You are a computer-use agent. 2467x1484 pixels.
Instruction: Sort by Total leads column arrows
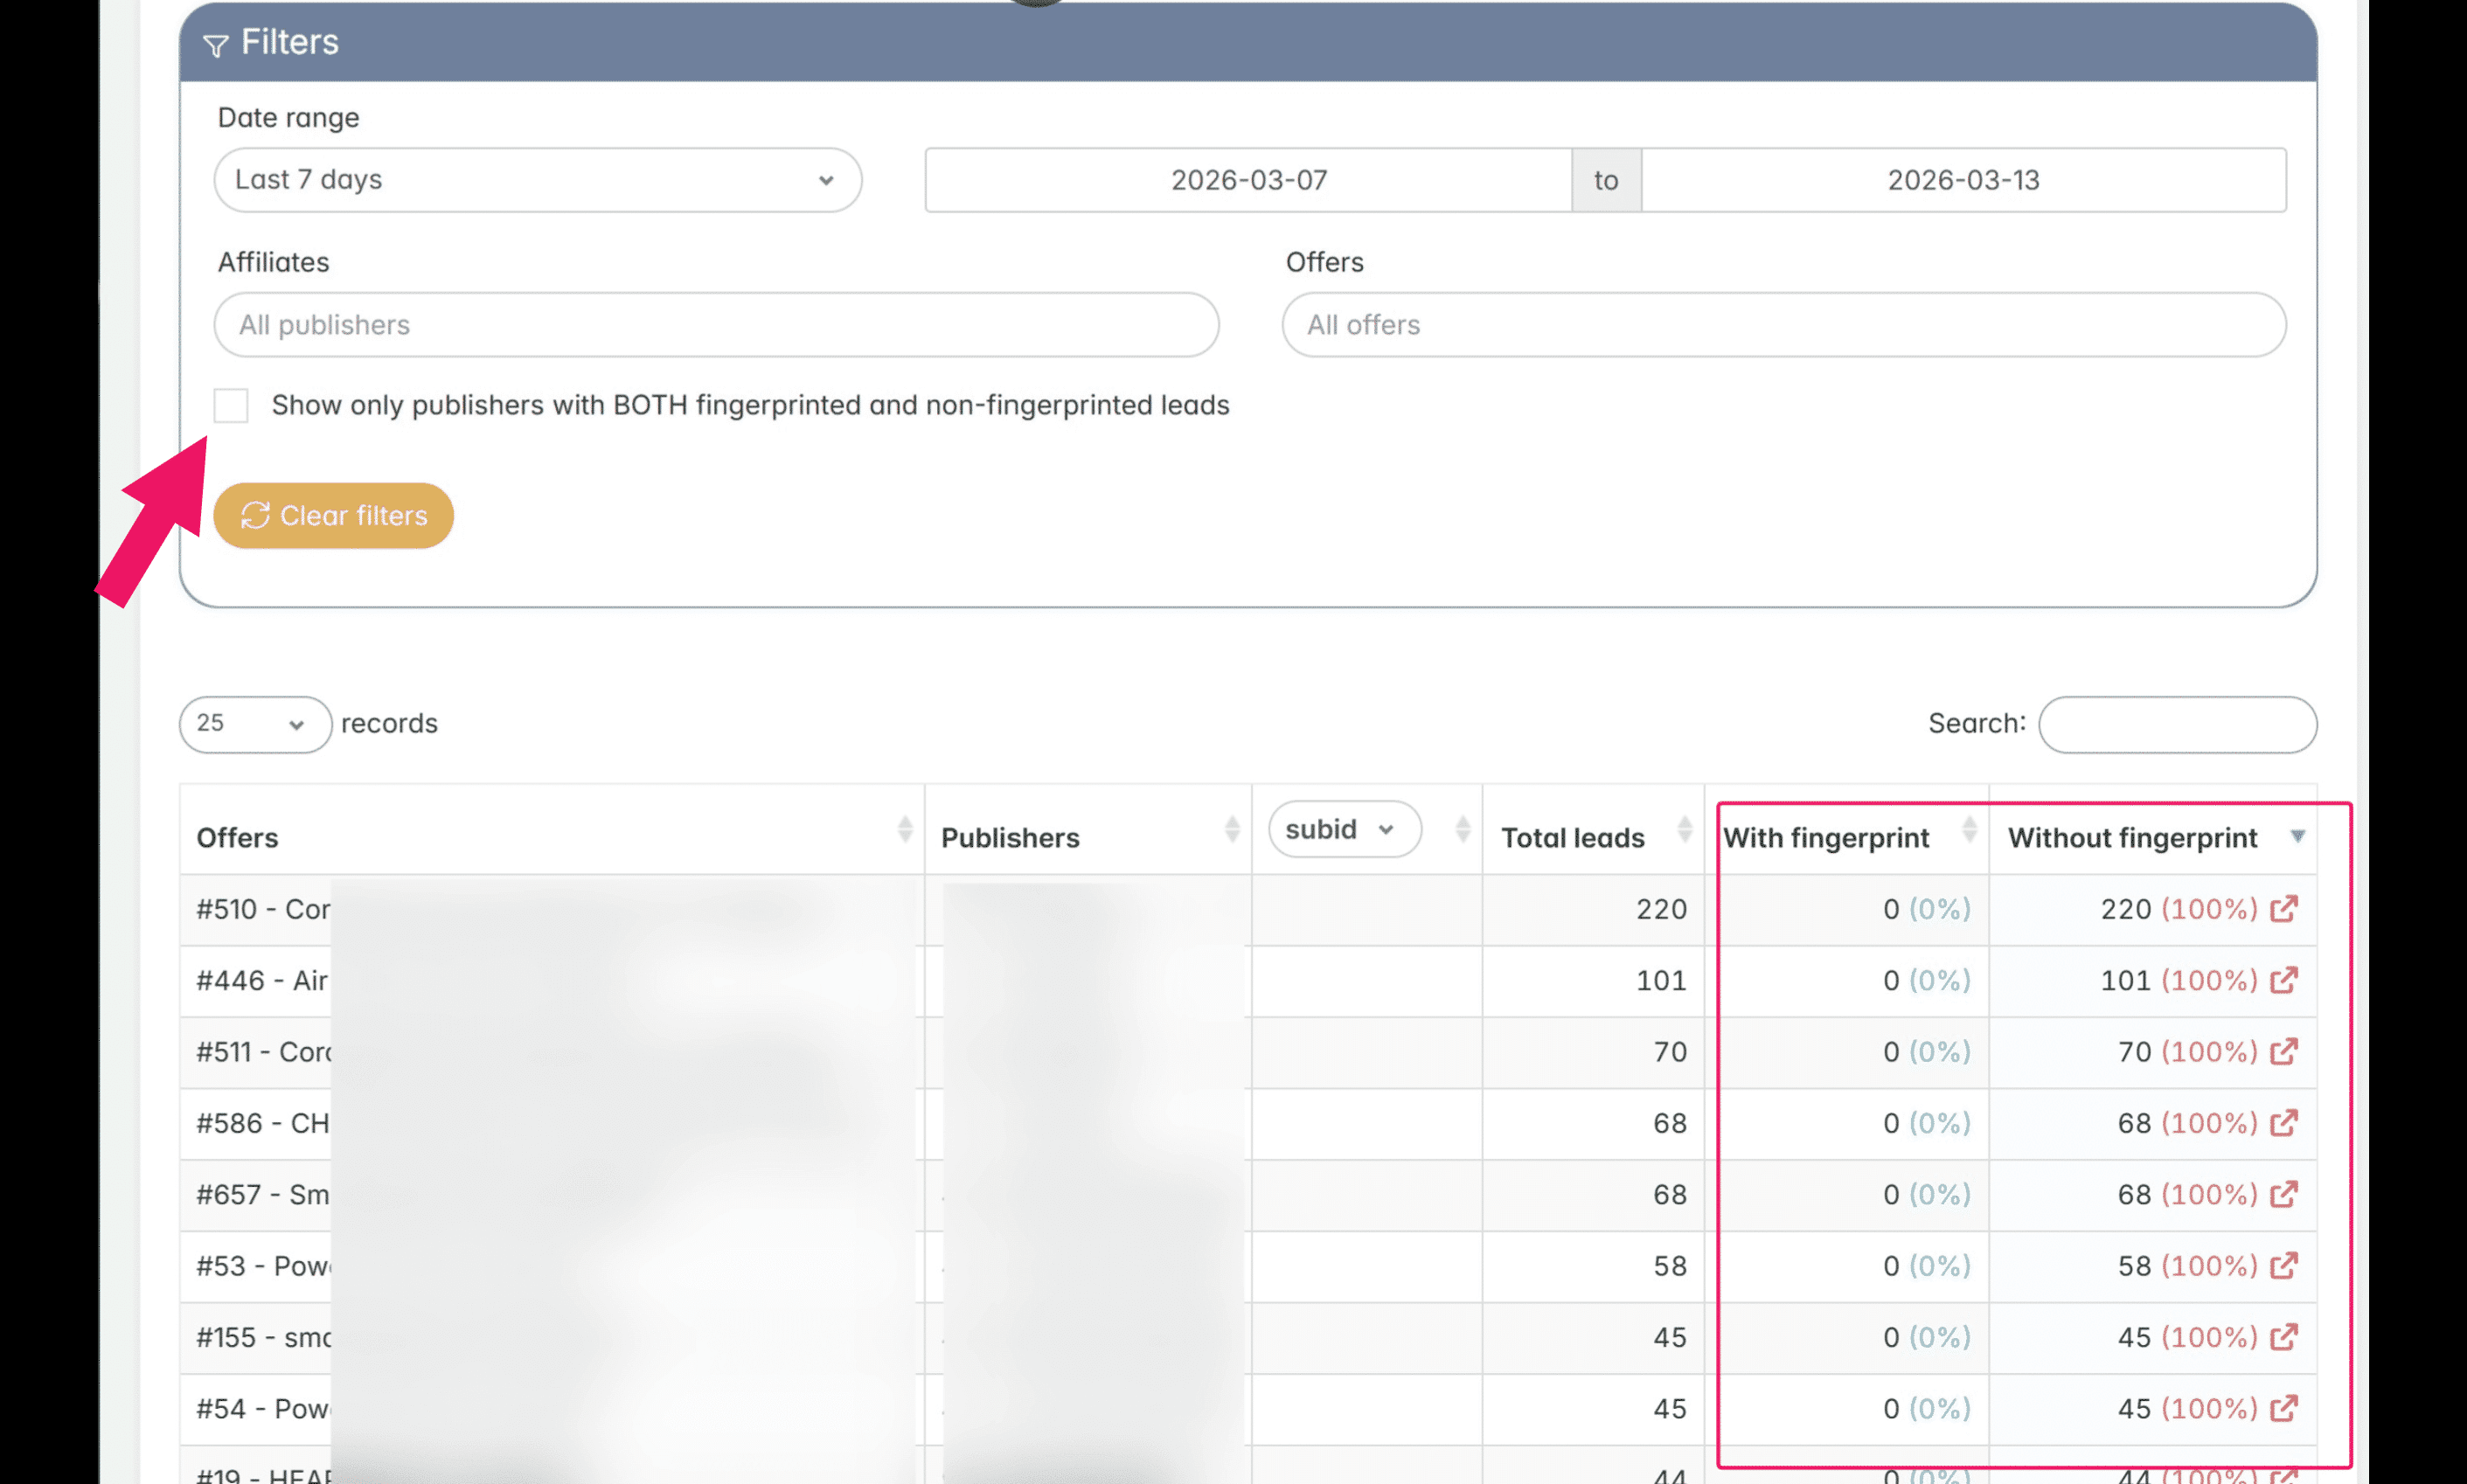1685,830
